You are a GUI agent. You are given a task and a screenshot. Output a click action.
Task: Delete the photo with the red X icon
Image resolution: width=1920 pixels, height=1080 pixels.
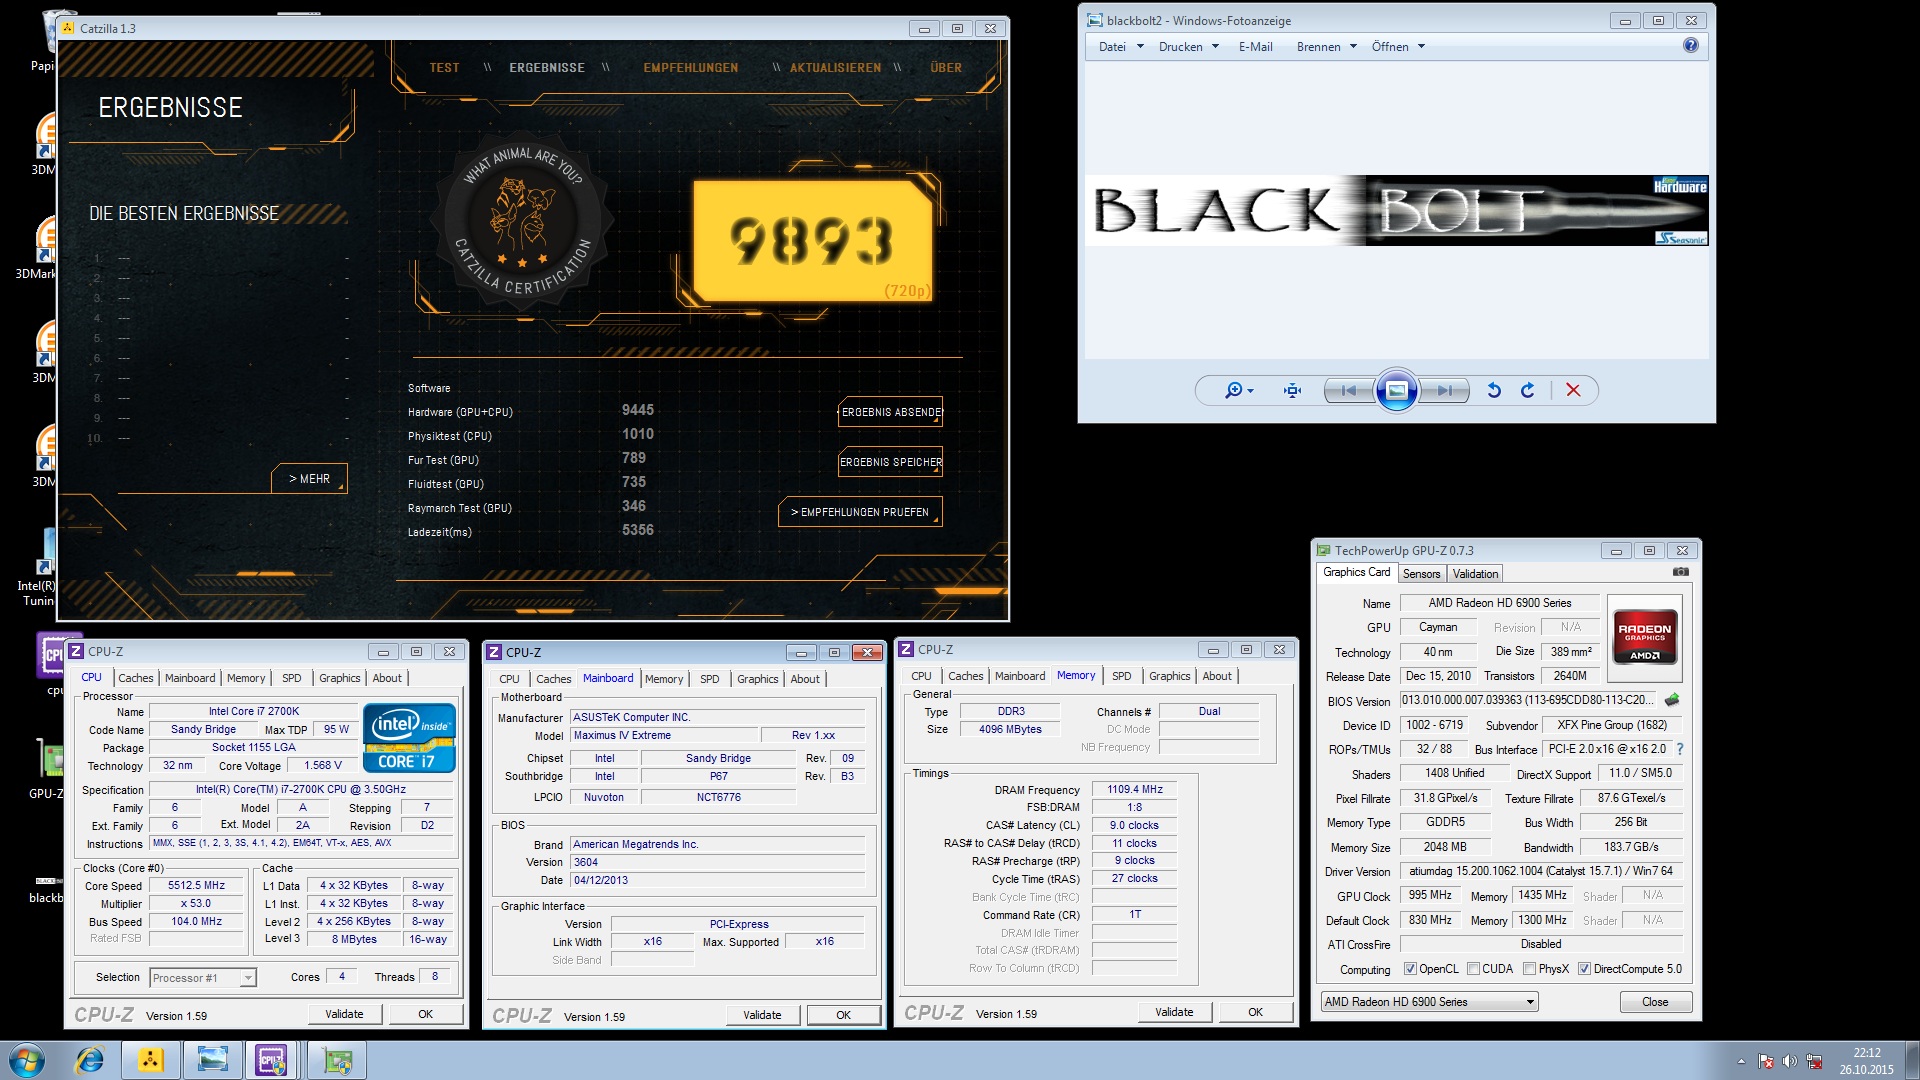[x=1573, y=391]
